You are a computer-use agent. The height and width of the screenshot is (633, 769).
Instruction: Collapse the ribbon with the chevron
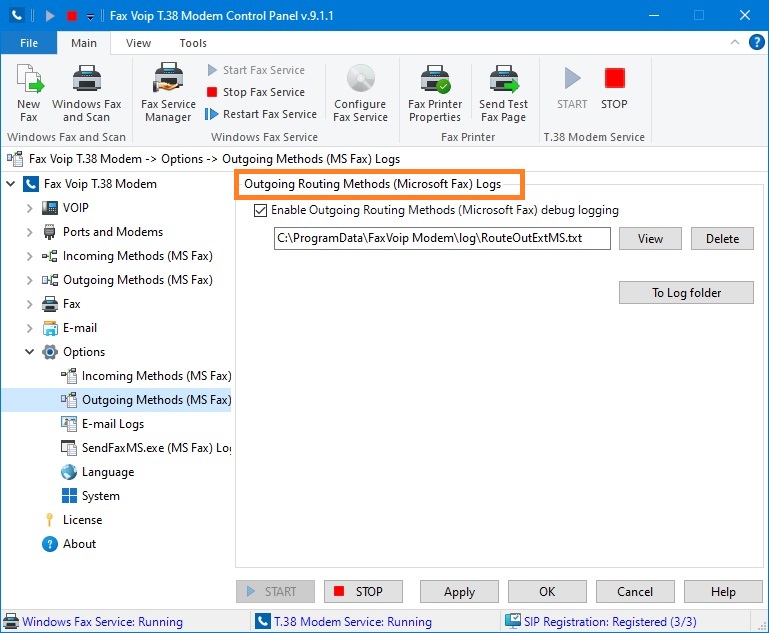point(735,42)
